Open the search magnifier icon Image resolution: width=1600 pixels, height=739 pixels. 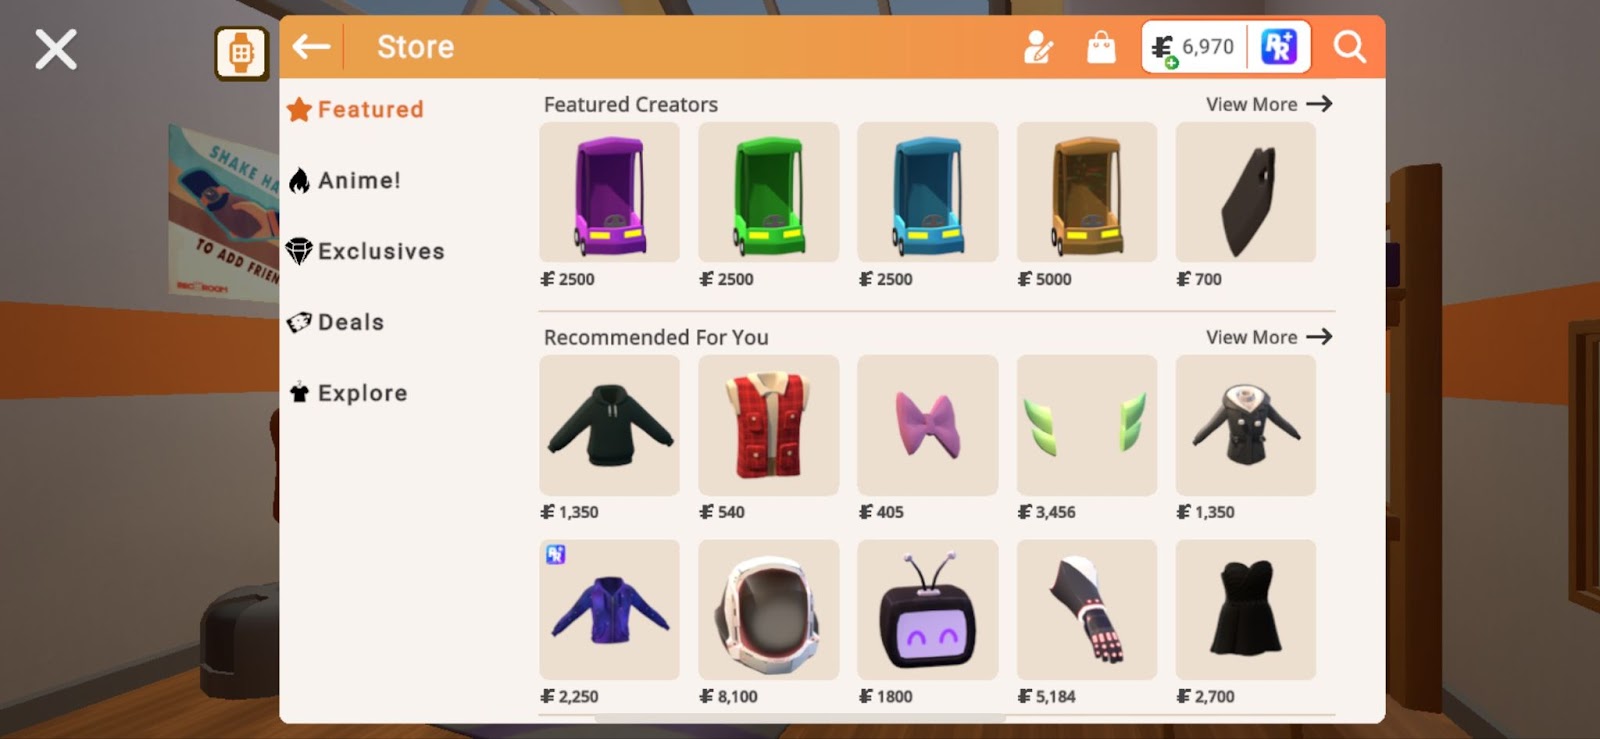pyautogui.click(x=1349, y=47)
